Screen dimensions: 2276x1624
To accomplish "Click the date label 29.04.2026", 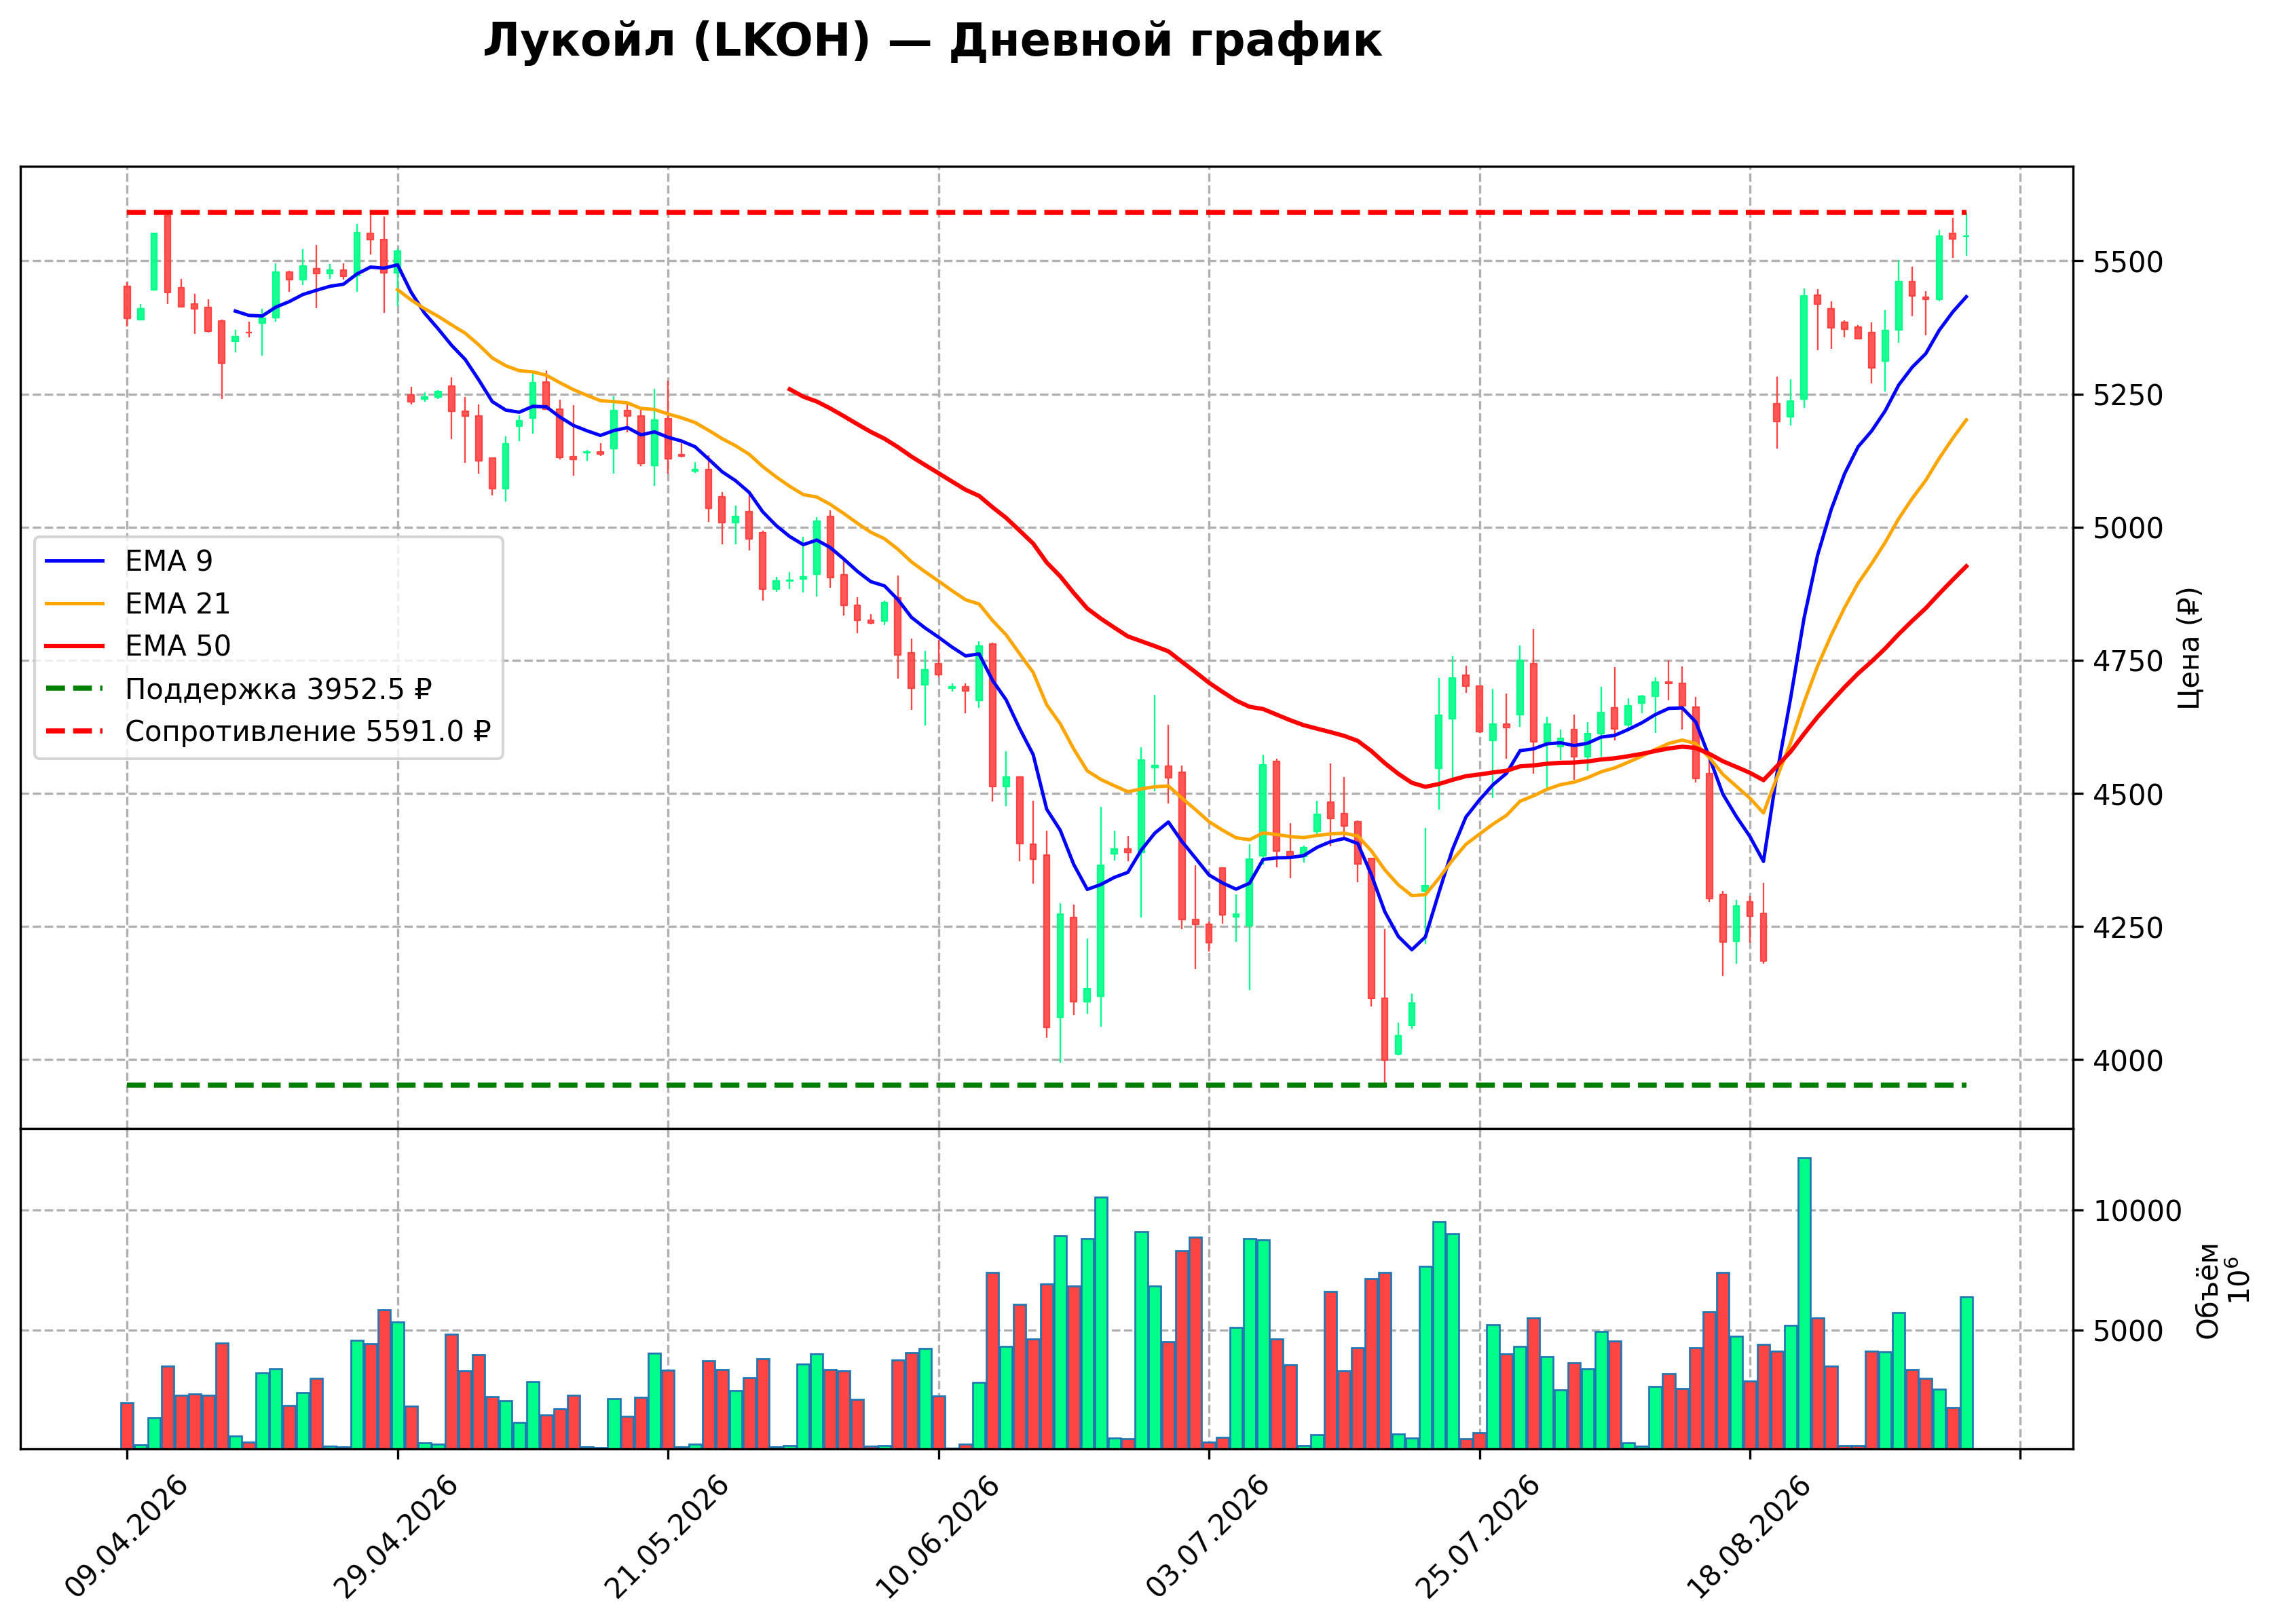I will click(x=396, y=1537).
